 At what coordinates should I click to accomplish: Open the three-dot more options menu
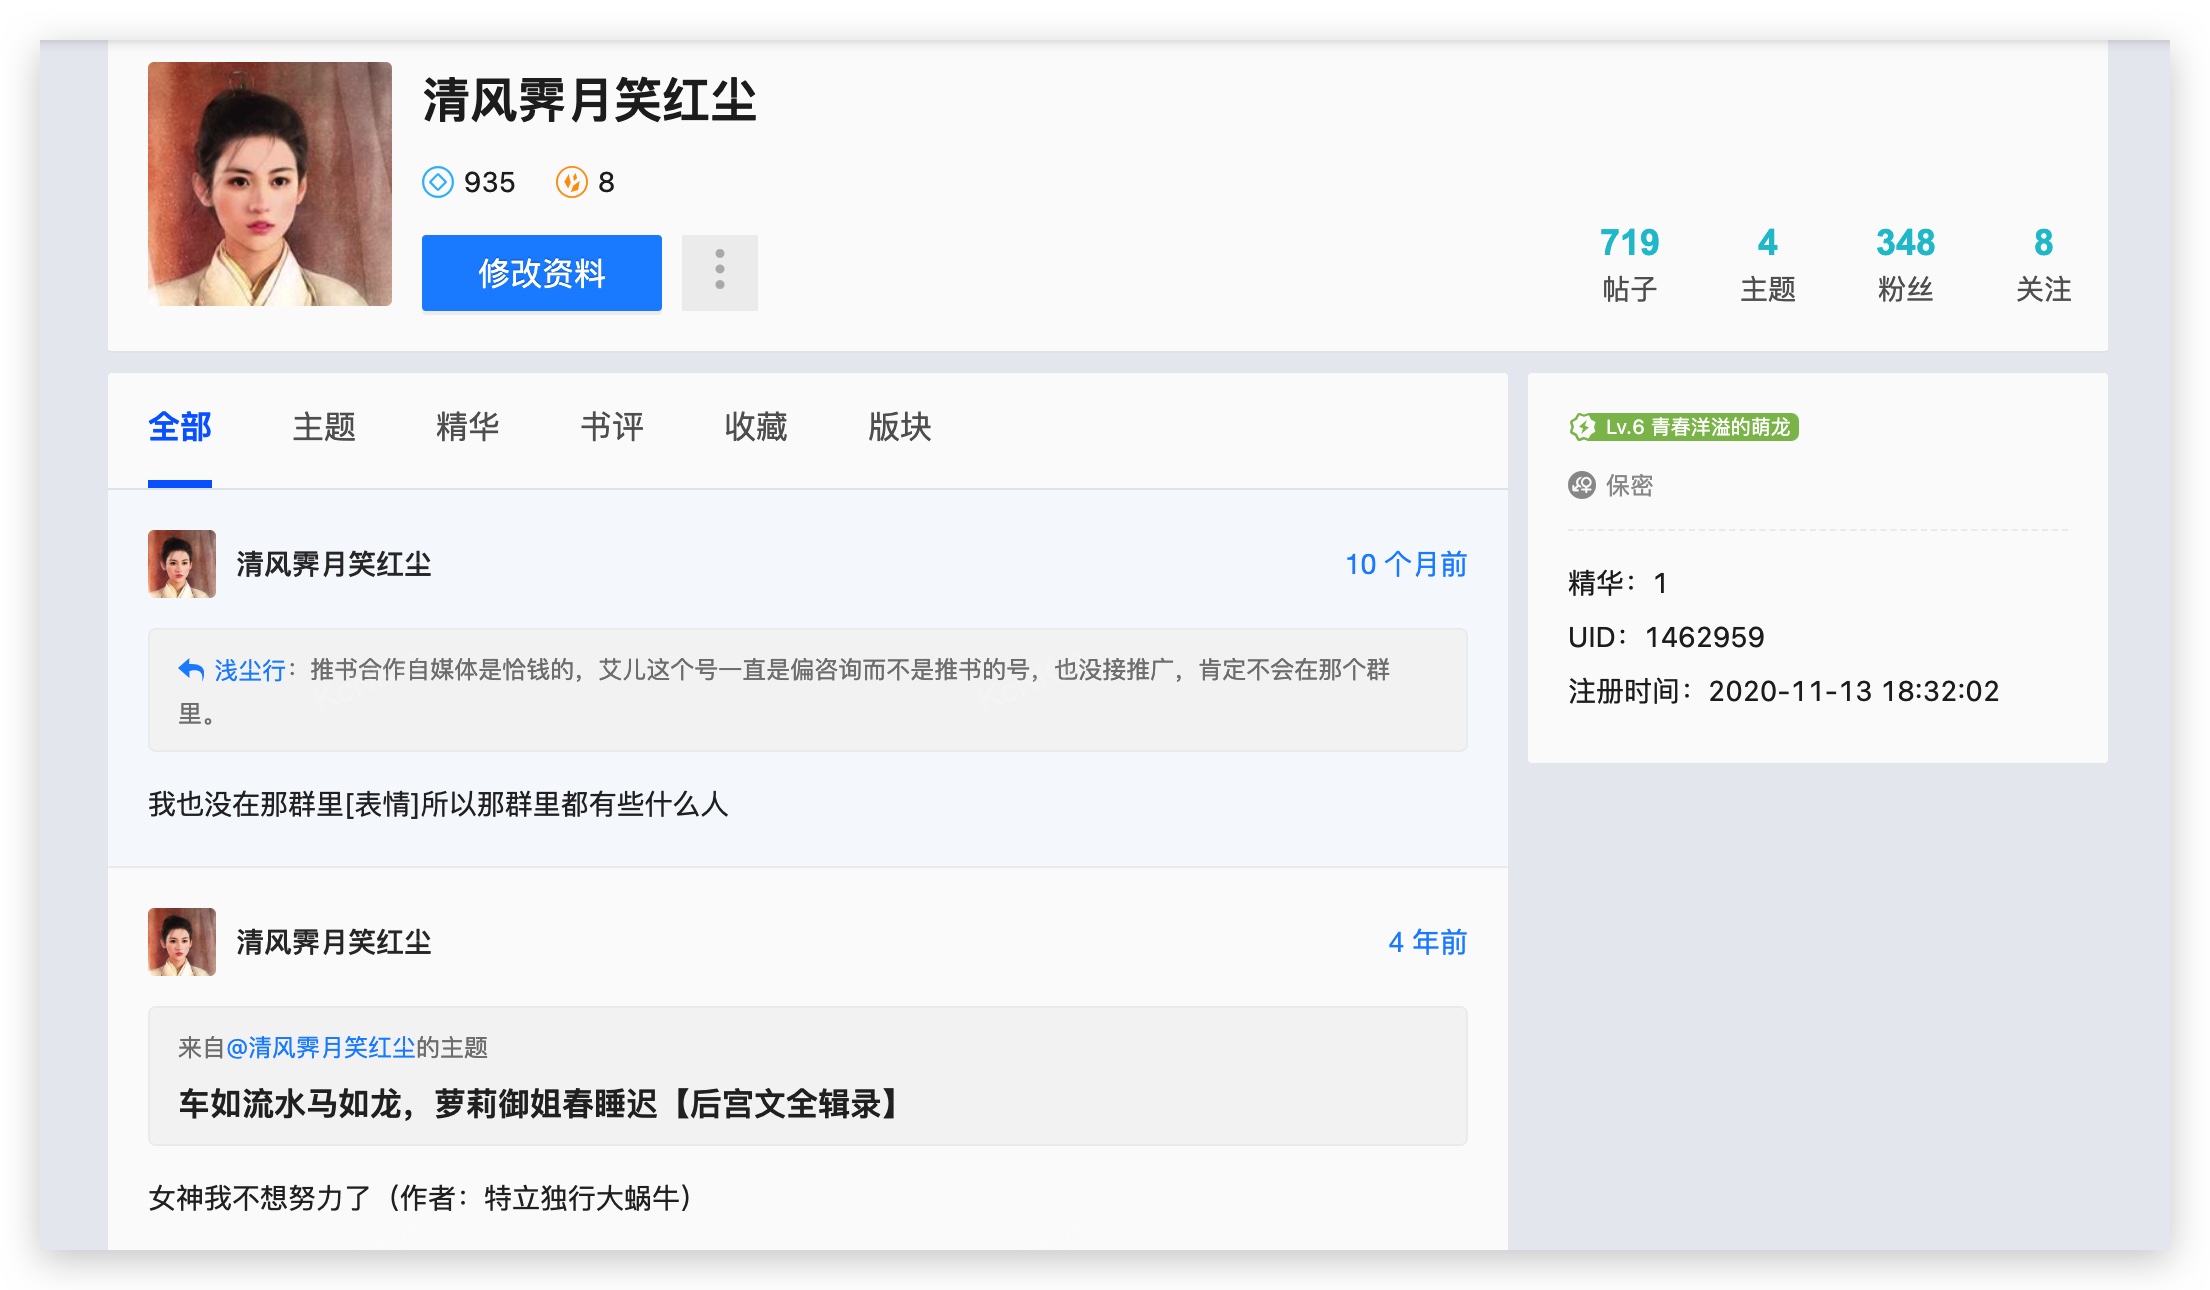click(x=720, y=272)
